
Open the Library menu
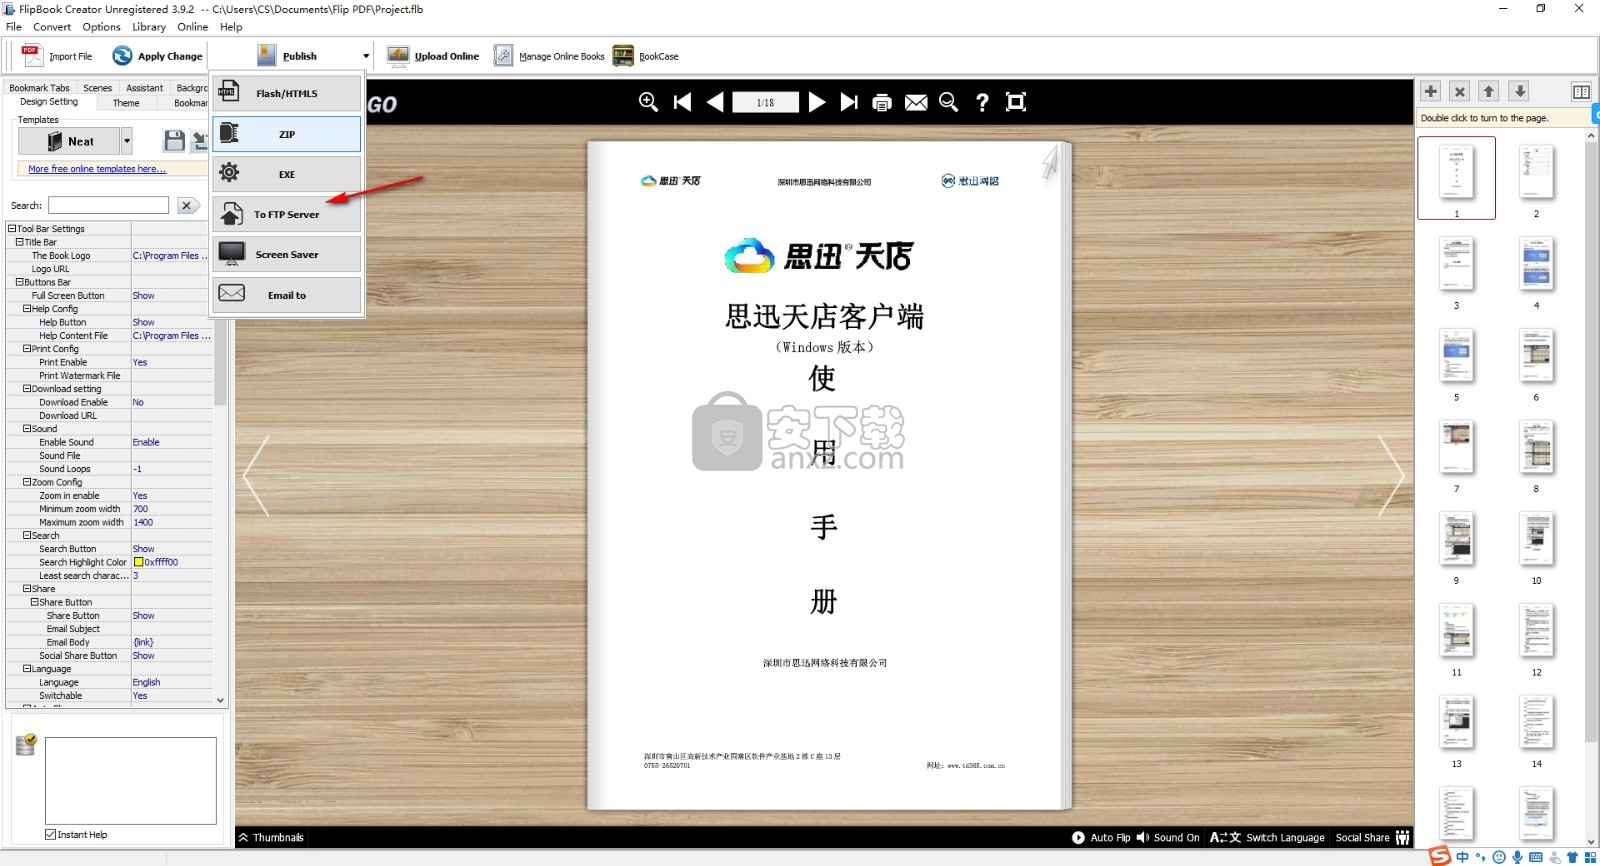[x=149, y=27]
